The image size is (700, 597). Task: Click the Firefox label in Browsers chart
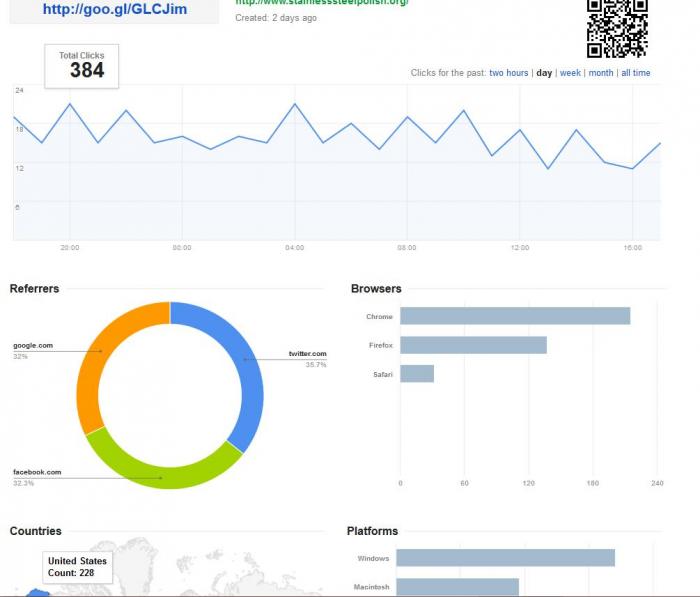click(x=381, y=345)
